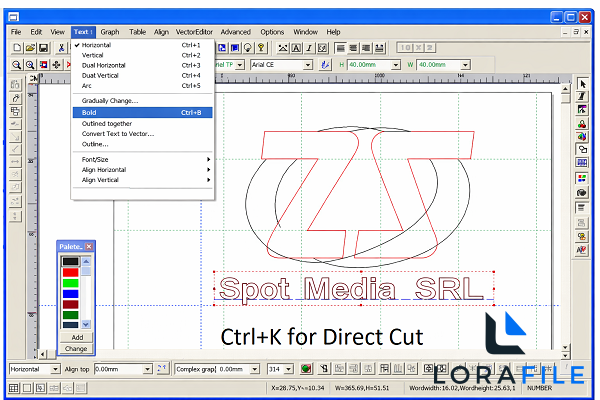This screenshot has height=400, width=600.
Task: Open the Arial CE font dropdown
Action: [308, 65]
